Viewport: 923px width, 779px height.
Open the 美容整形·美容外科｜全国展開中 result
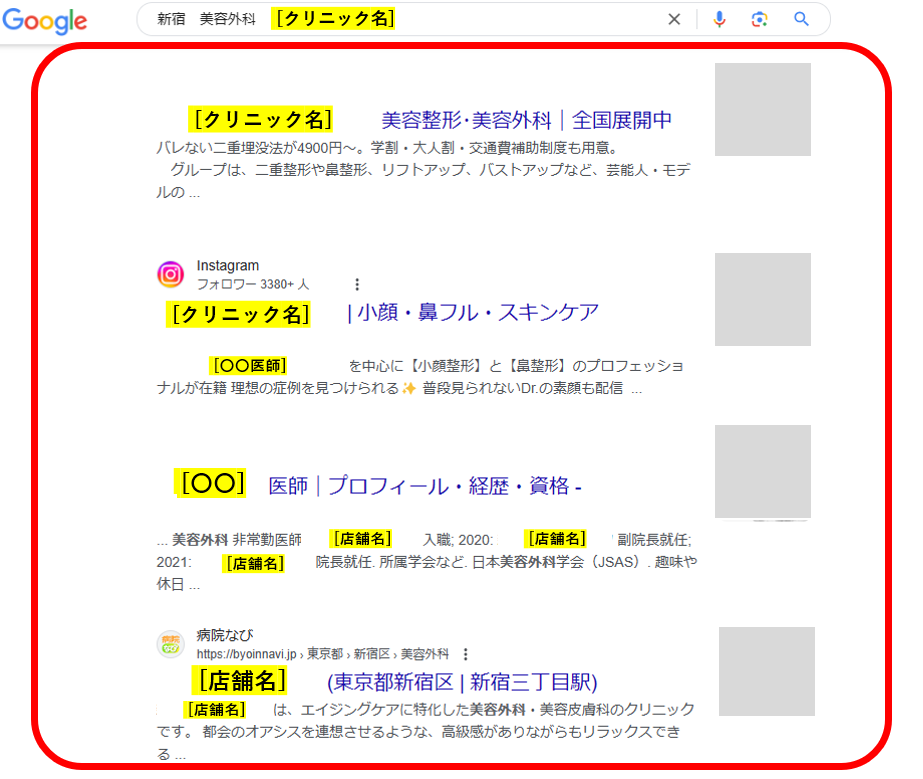(x=526, y=121)
